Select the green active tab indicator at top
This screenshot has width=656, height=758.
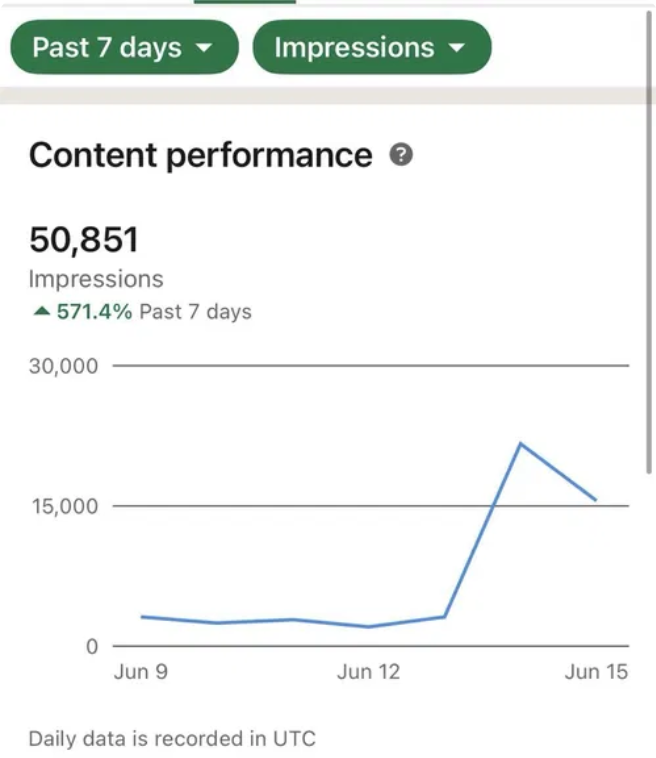[x=244, y=2]
